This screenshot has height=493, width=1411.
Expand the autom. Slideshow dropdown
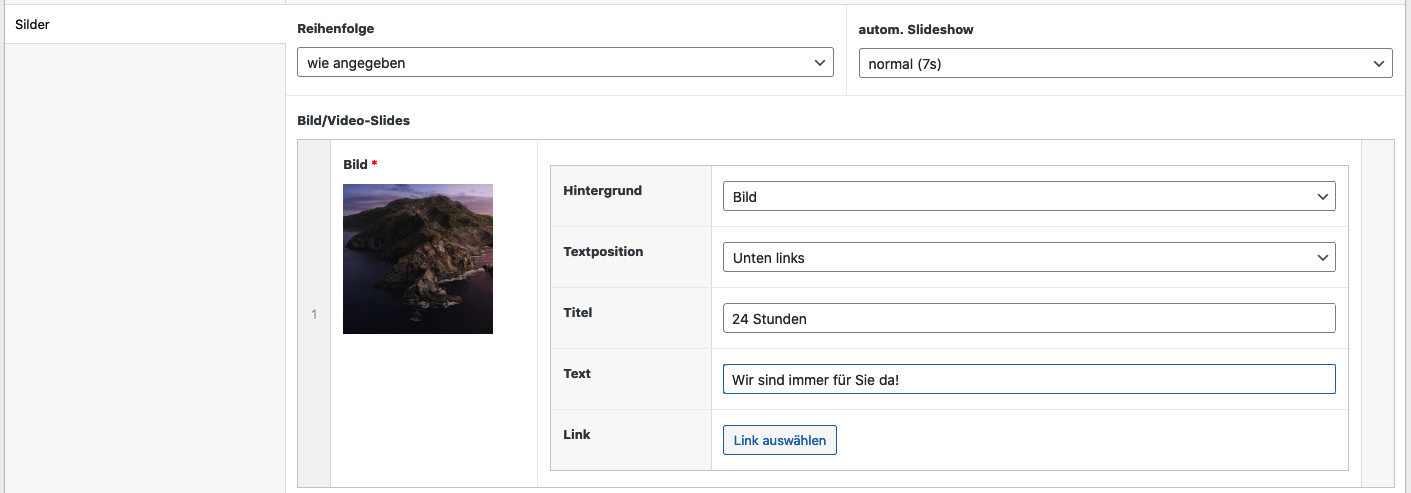(x=1125, y=64)
